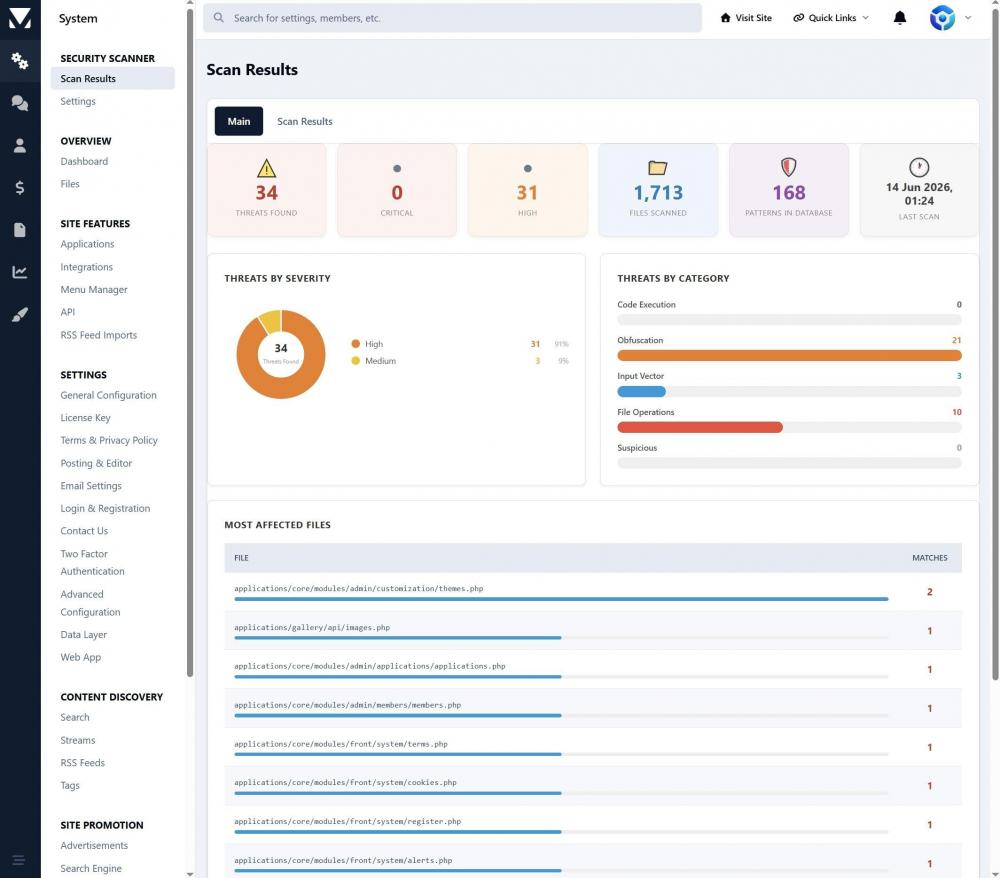The image size is (1000, 878).
Task: Open General Configuration settings link
Action: (x=108, y=395)
